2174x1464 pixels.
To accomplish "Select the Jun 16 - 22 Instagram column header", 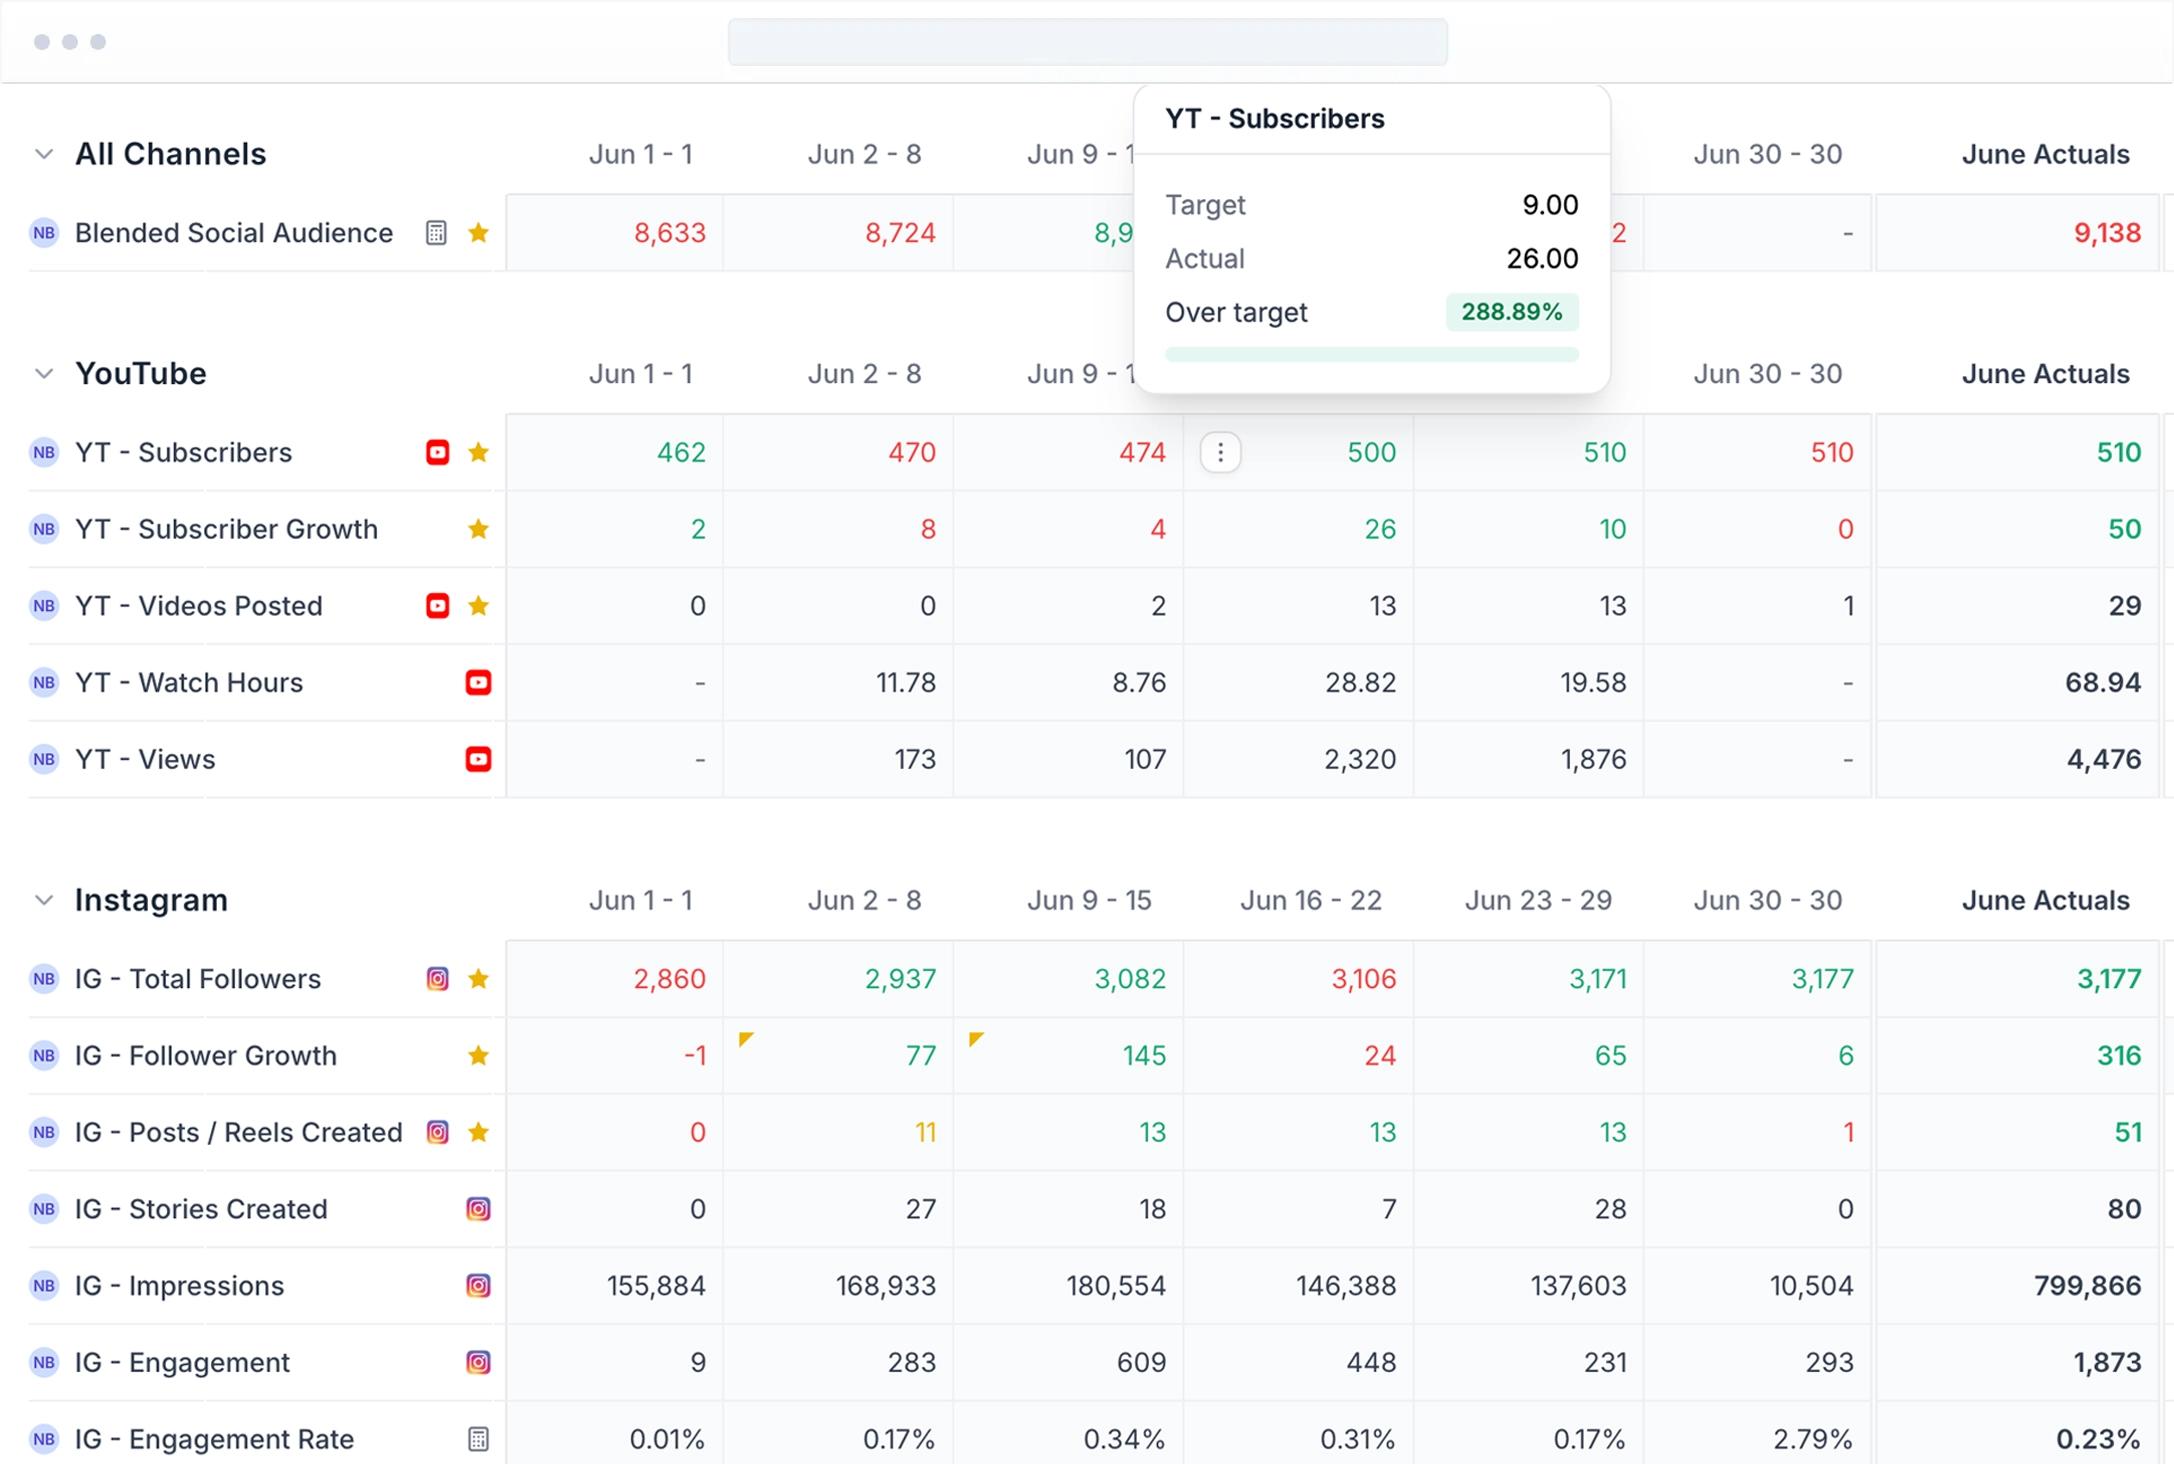I will click(x=1310, y=900).
